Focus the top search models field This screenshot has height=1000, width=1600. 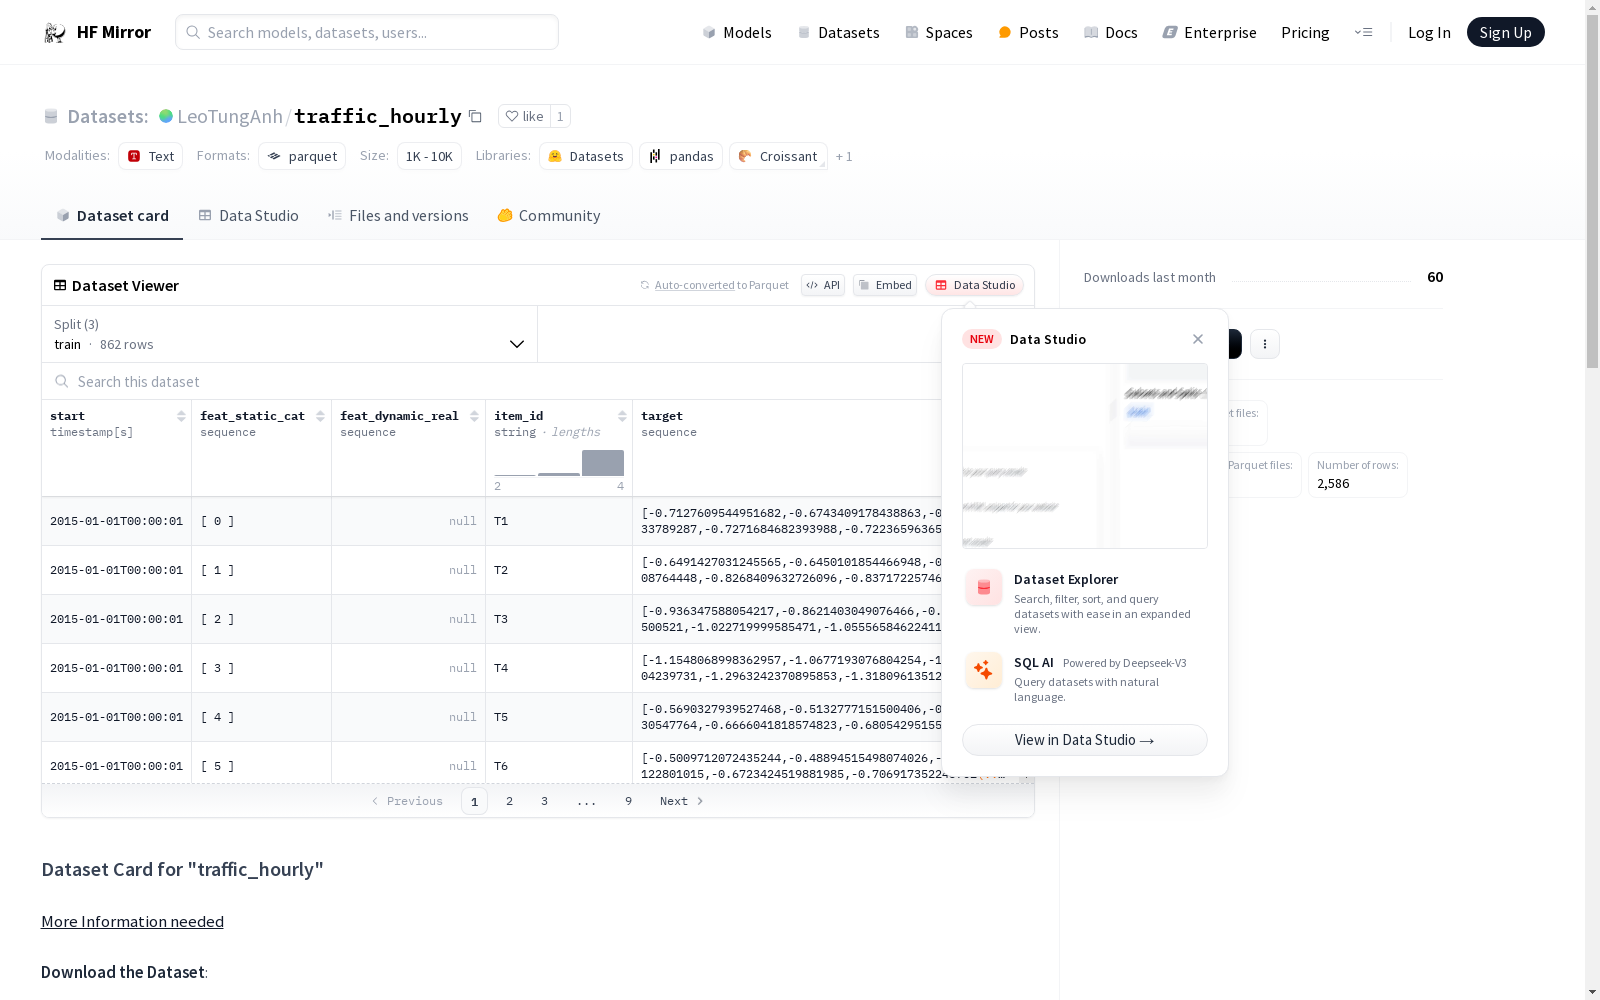367,32
